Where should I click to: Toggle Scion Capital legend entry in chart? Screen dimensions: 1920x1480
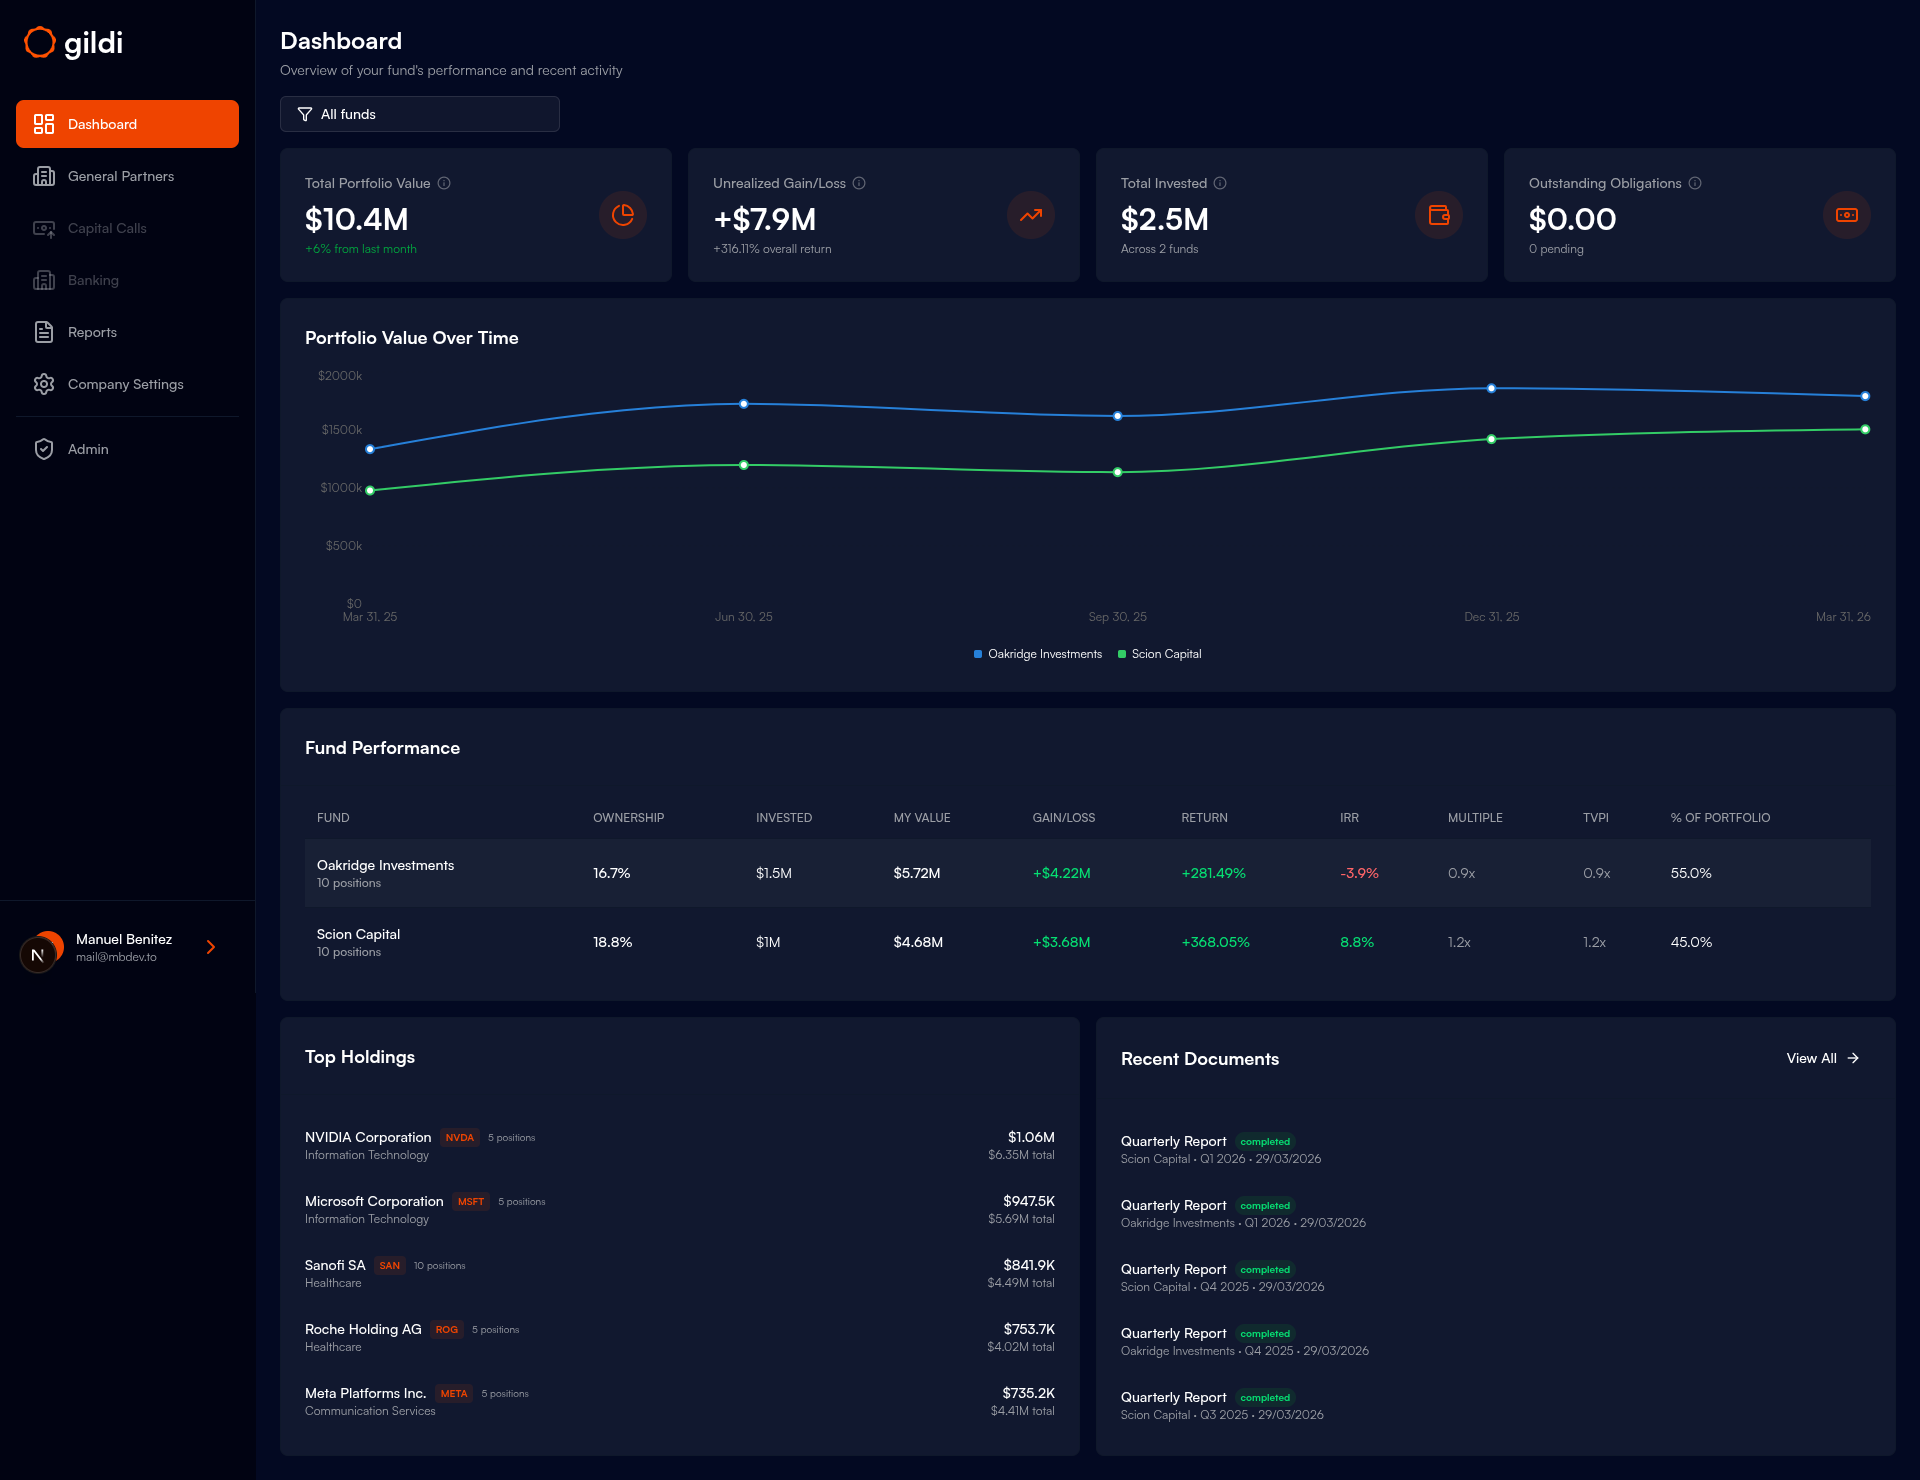[x=1160, y=654]
